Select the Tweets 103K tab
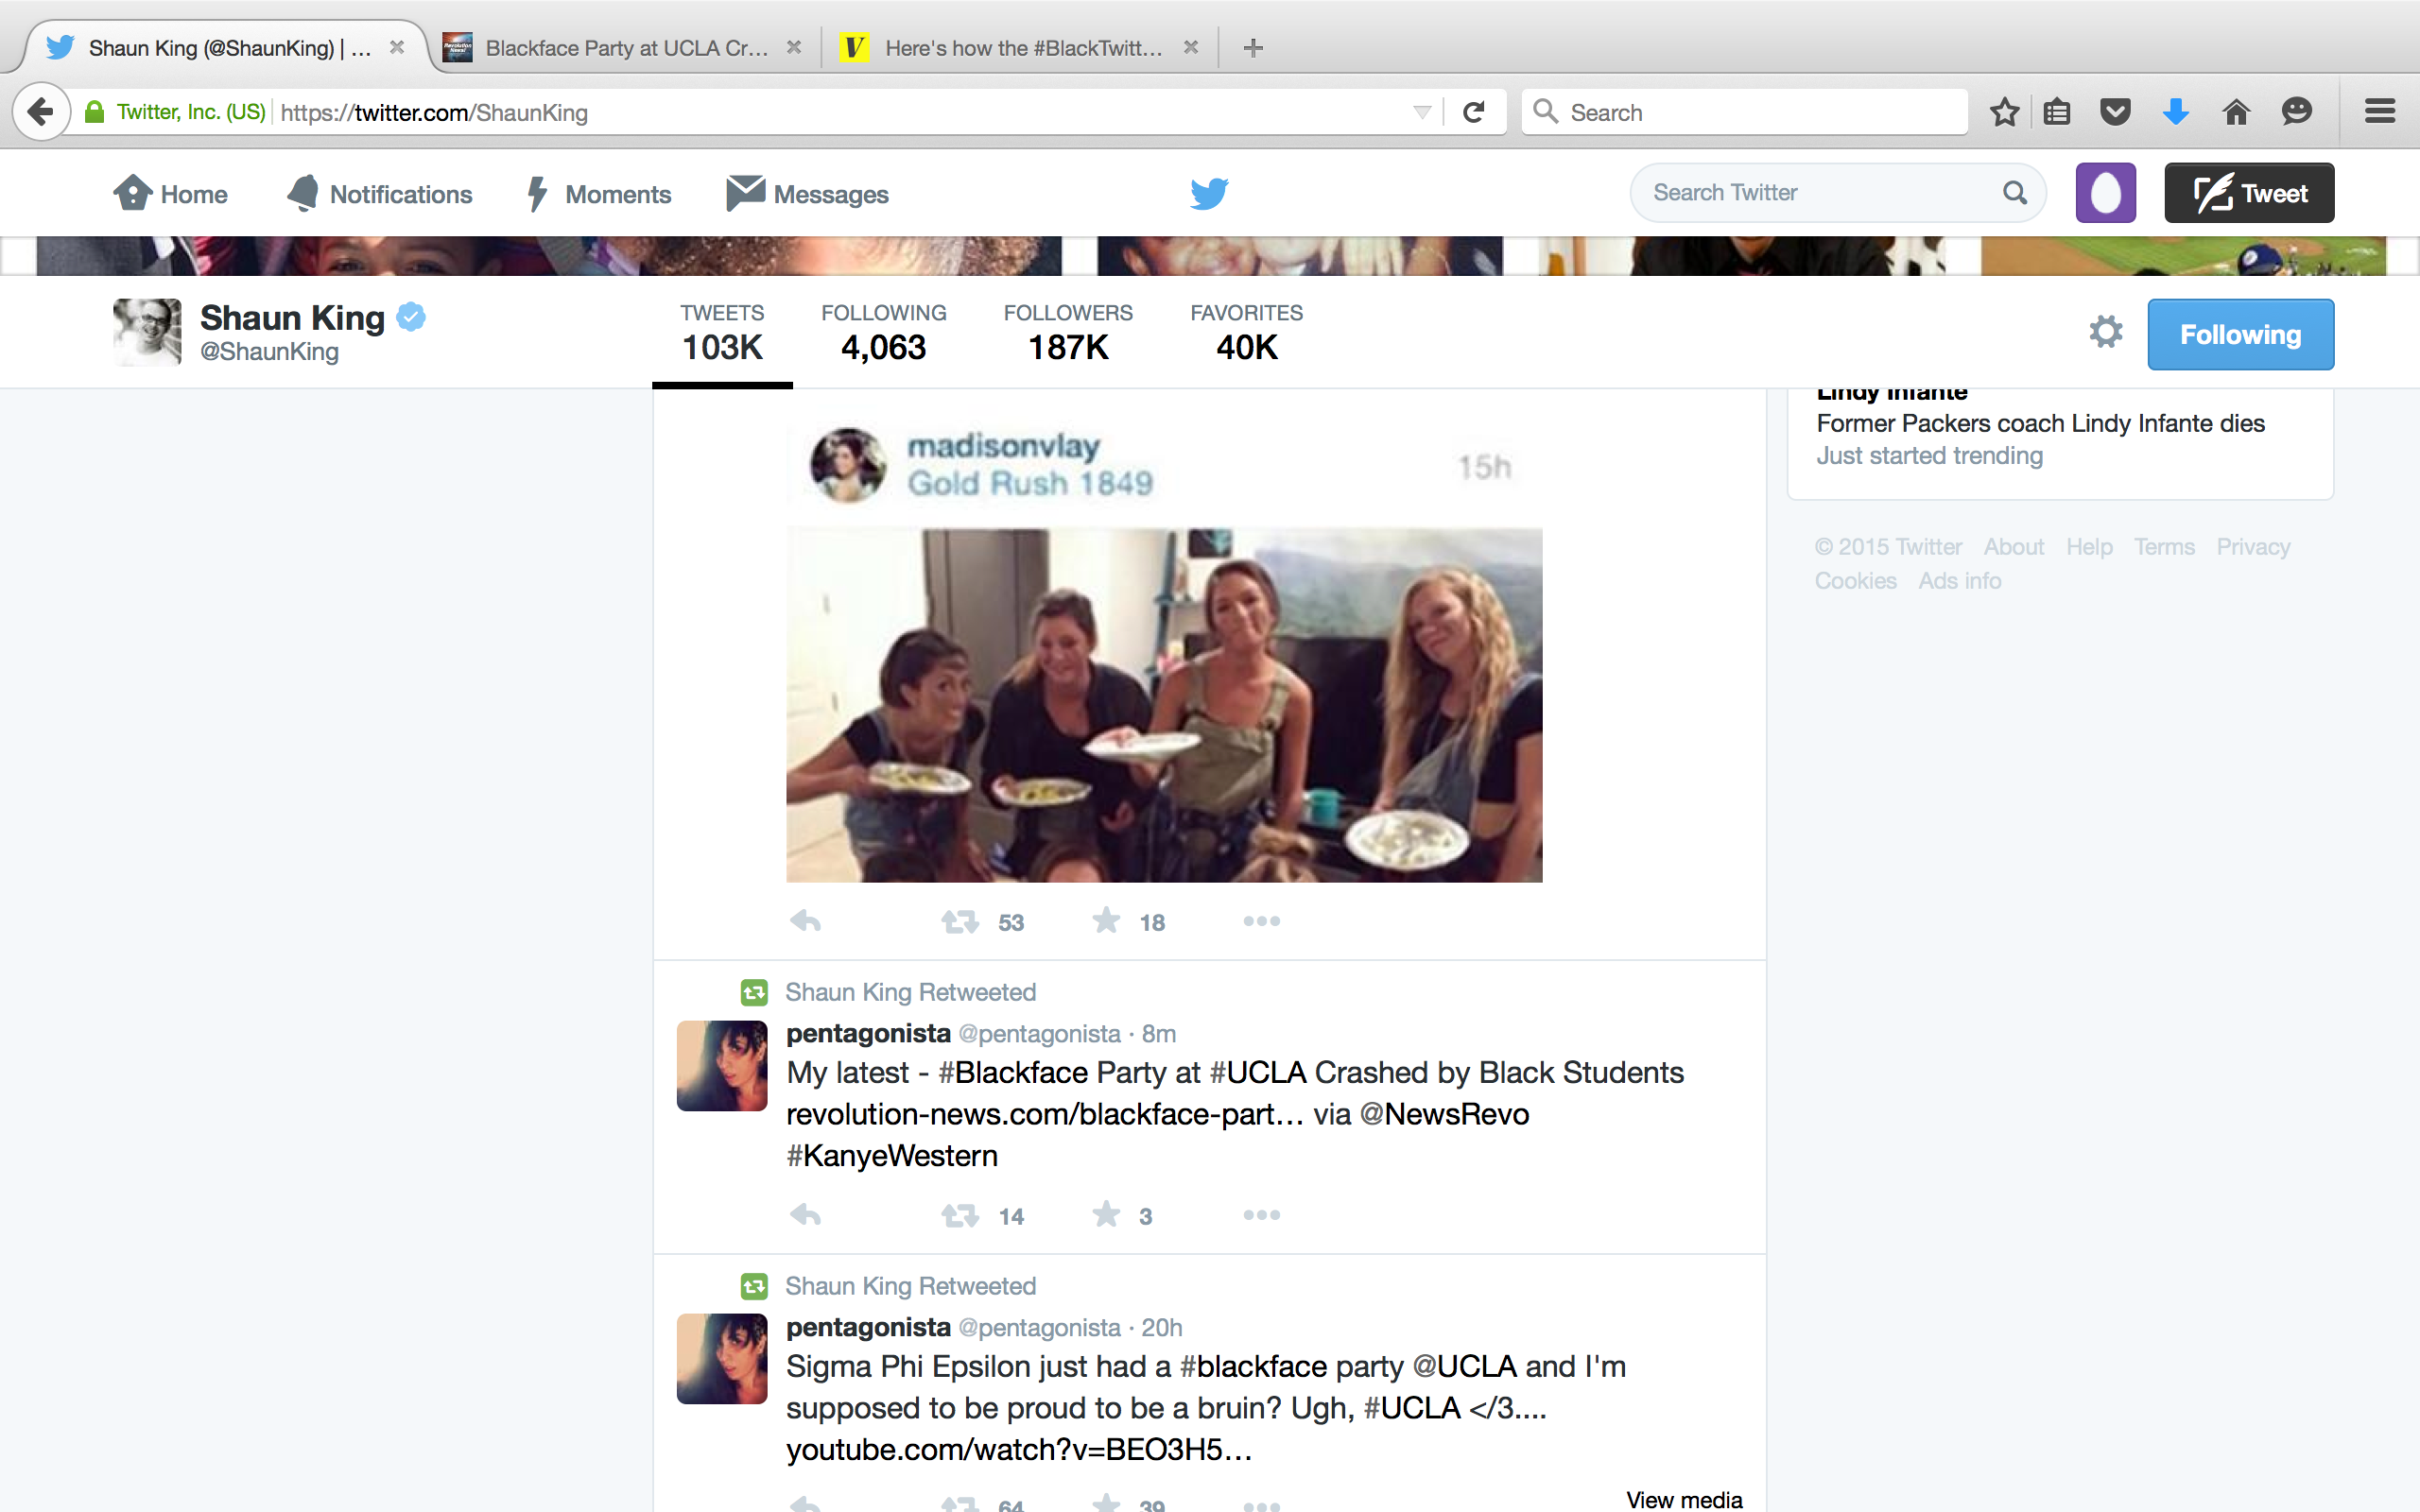 point(722,333)
